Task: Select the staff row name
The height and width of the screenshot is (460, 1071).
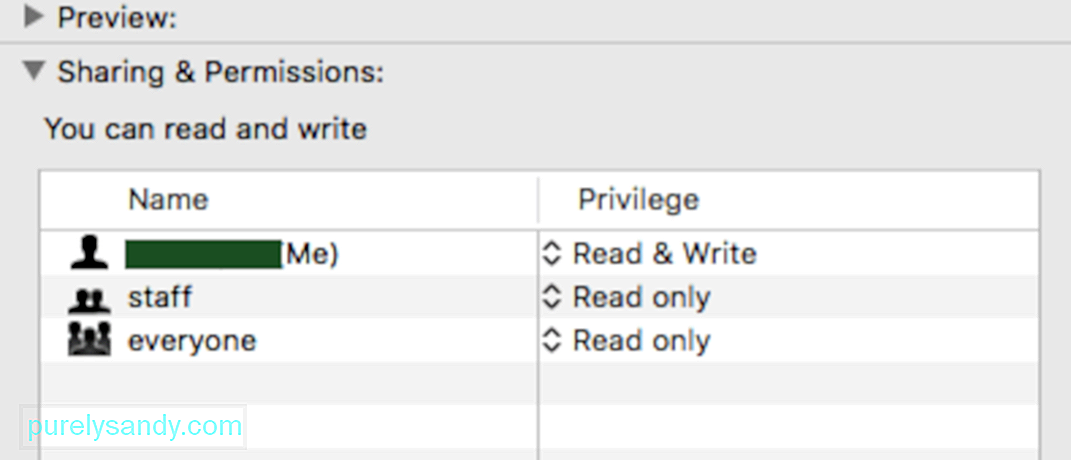Action: click(160, 297)
